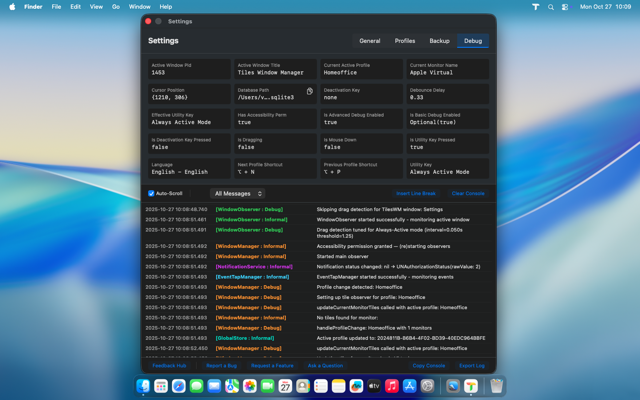Image resolution: width=640 pixels, height=400 pixels.
Task: Toggle the Auto-Scroll checkbox
Action: pyautogui.click(x=151, y=193)
